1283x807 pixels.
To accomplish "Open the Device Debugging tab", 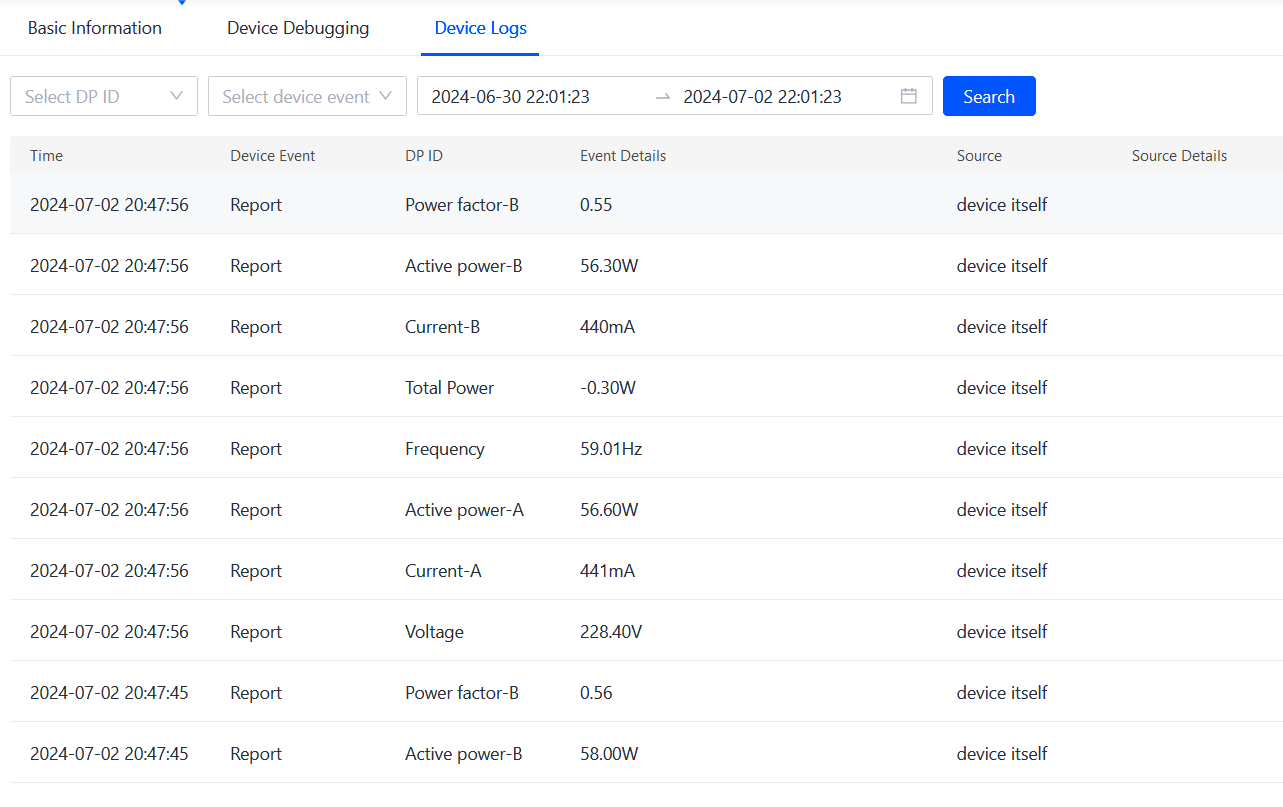I will point(298,28).
